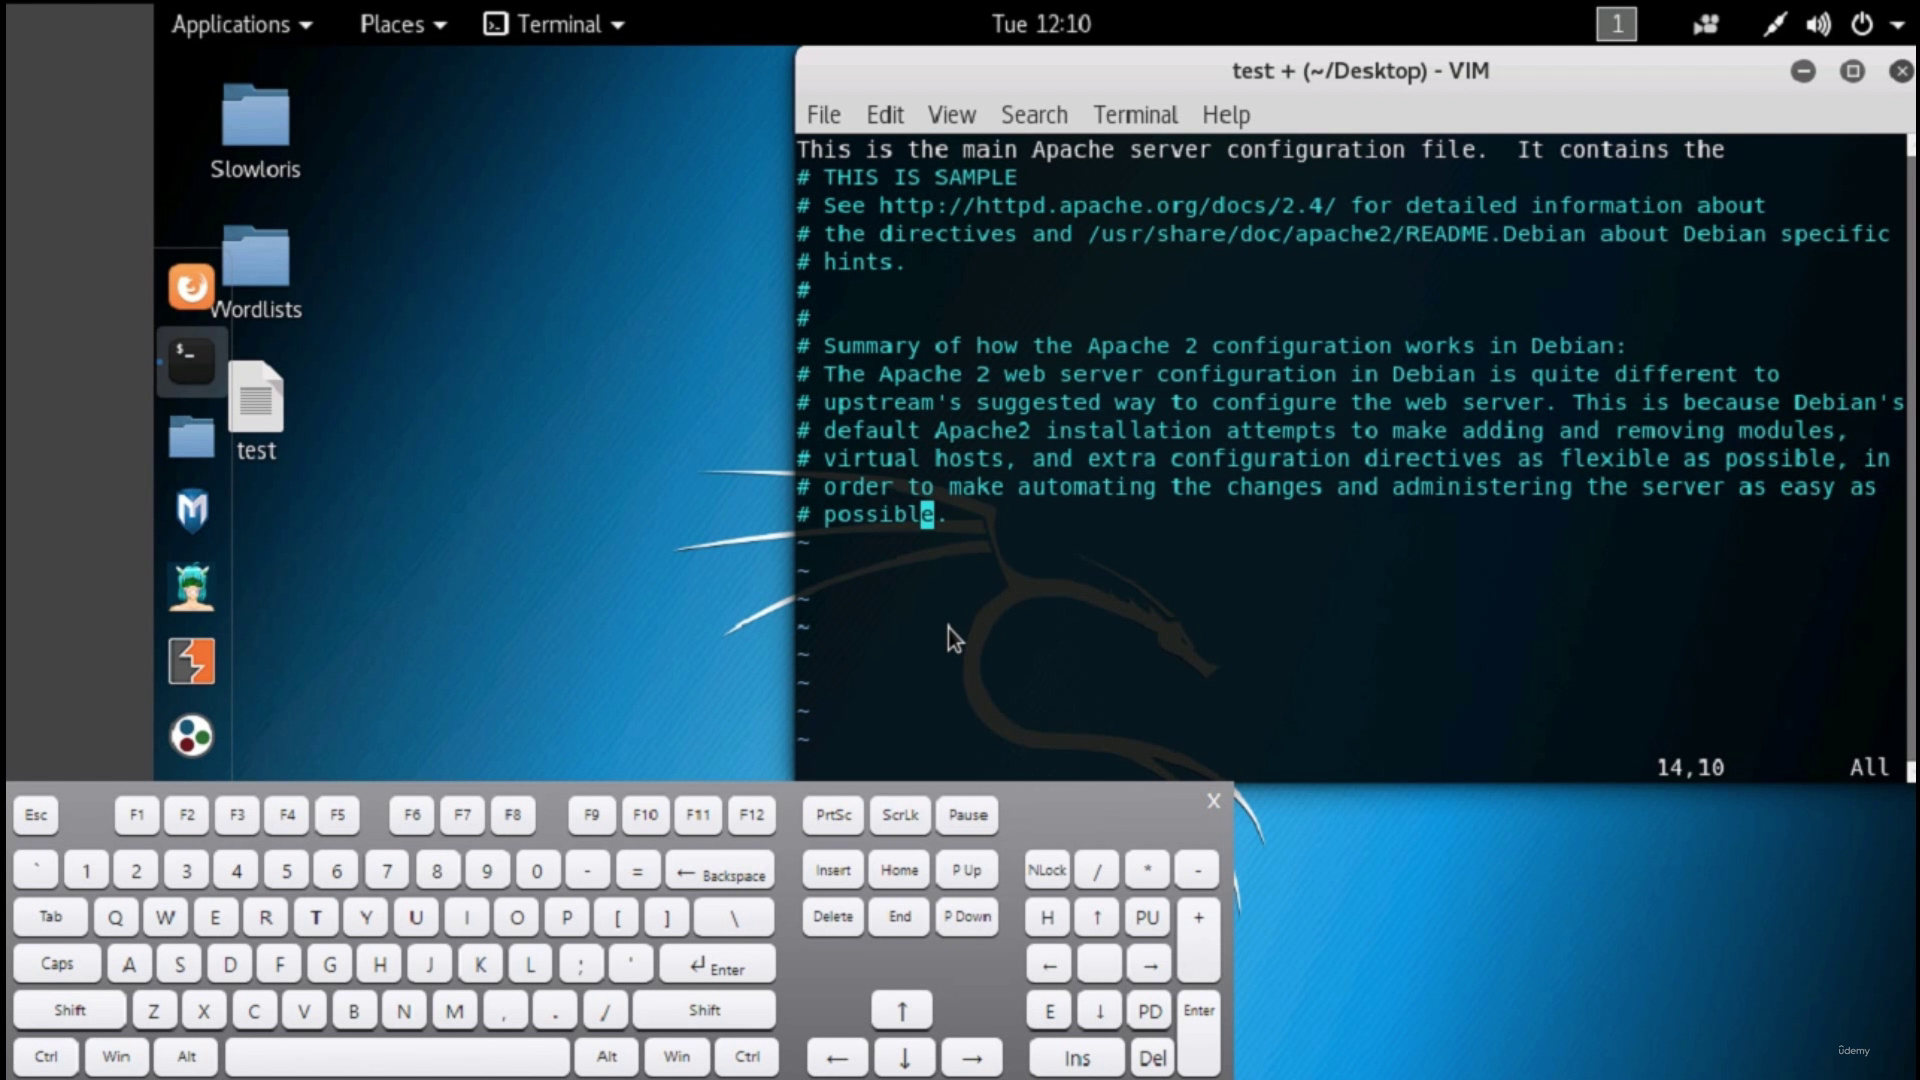Open the Firefox browser dock icon
This screenshot has width=1920, height=1080.
191,287
